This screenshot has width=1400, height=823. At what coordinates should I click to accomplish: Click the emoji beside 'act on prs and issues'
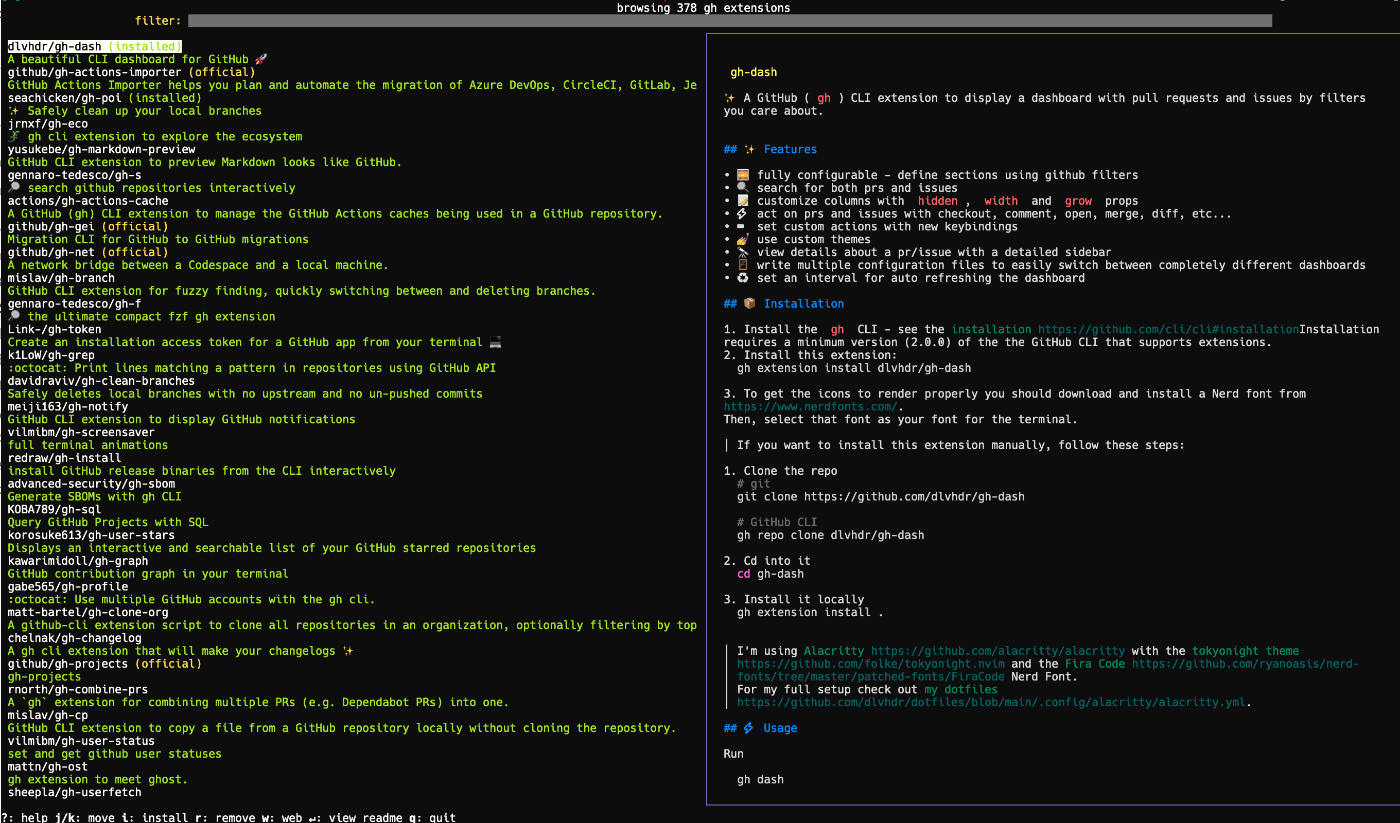click(x=742, y=214)
